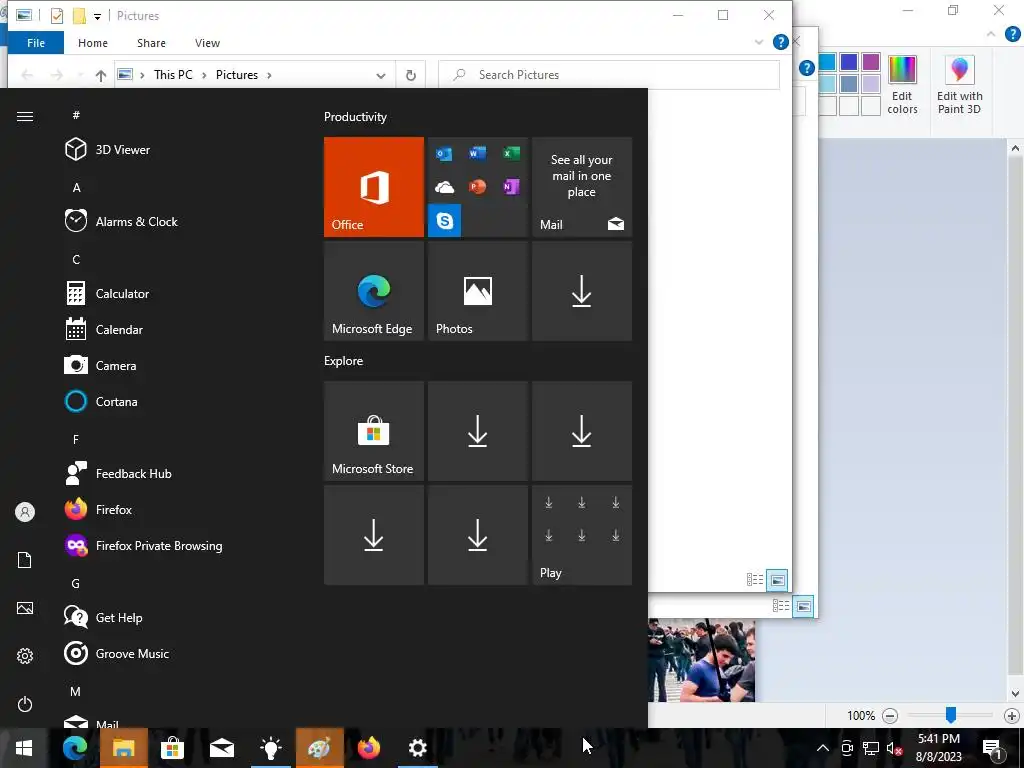Open the Mail live tile
Screen dimensions: 1024x768
coord(582,187)
